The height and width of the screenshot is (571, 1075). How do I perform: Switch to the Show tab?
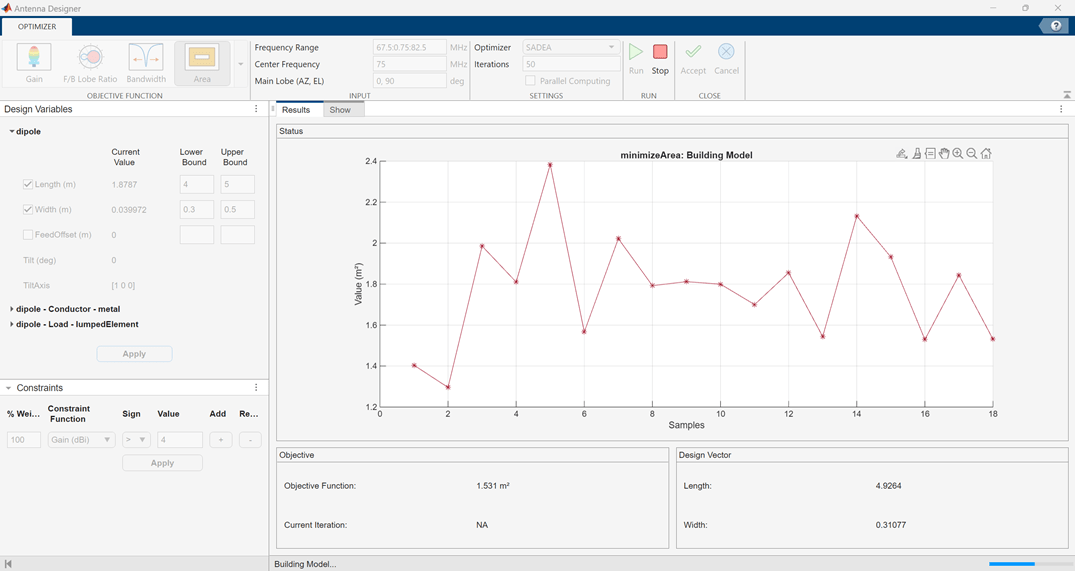point(340,110)
